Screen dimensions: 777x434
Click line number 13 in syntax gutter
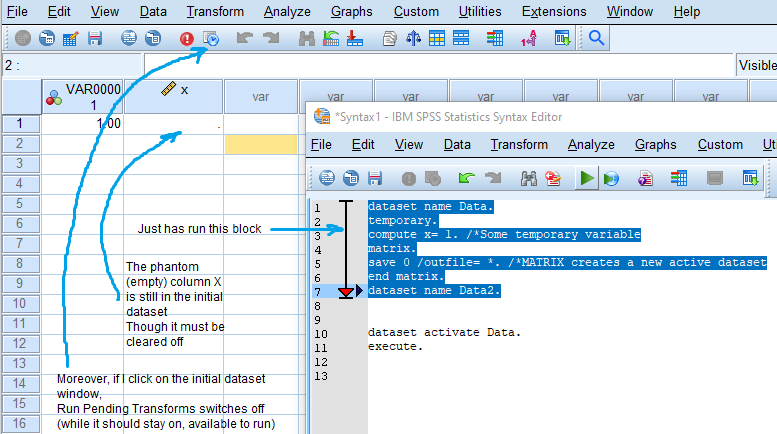coord(321,376)
